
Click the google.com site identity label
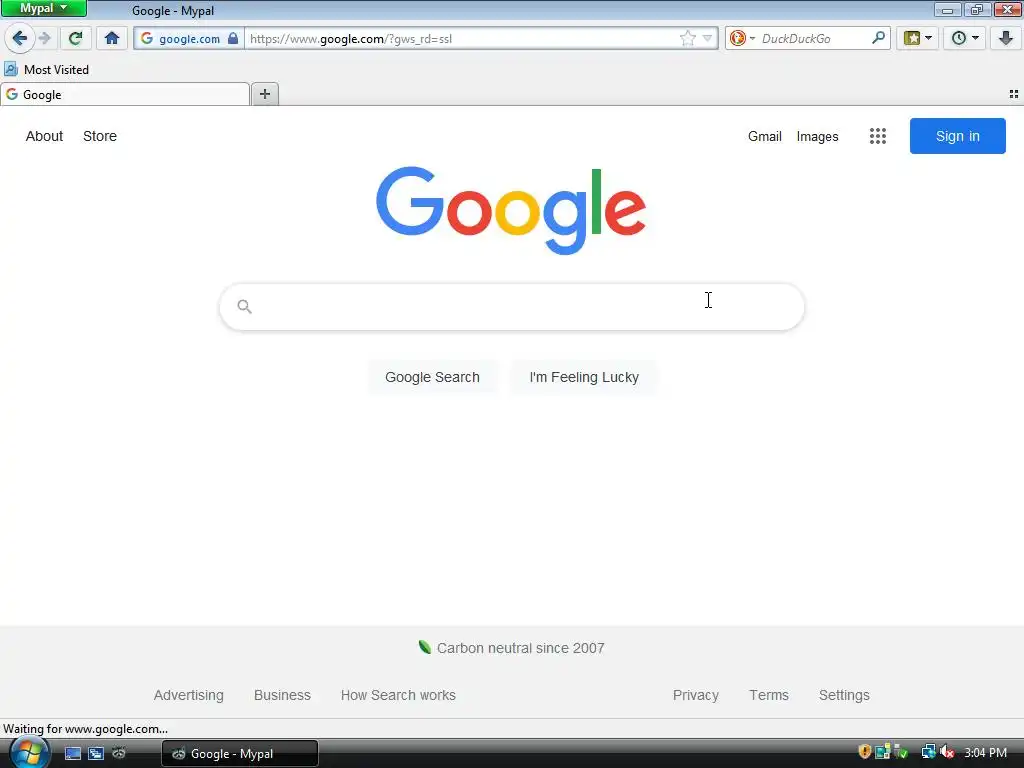[x=189, y=39]
